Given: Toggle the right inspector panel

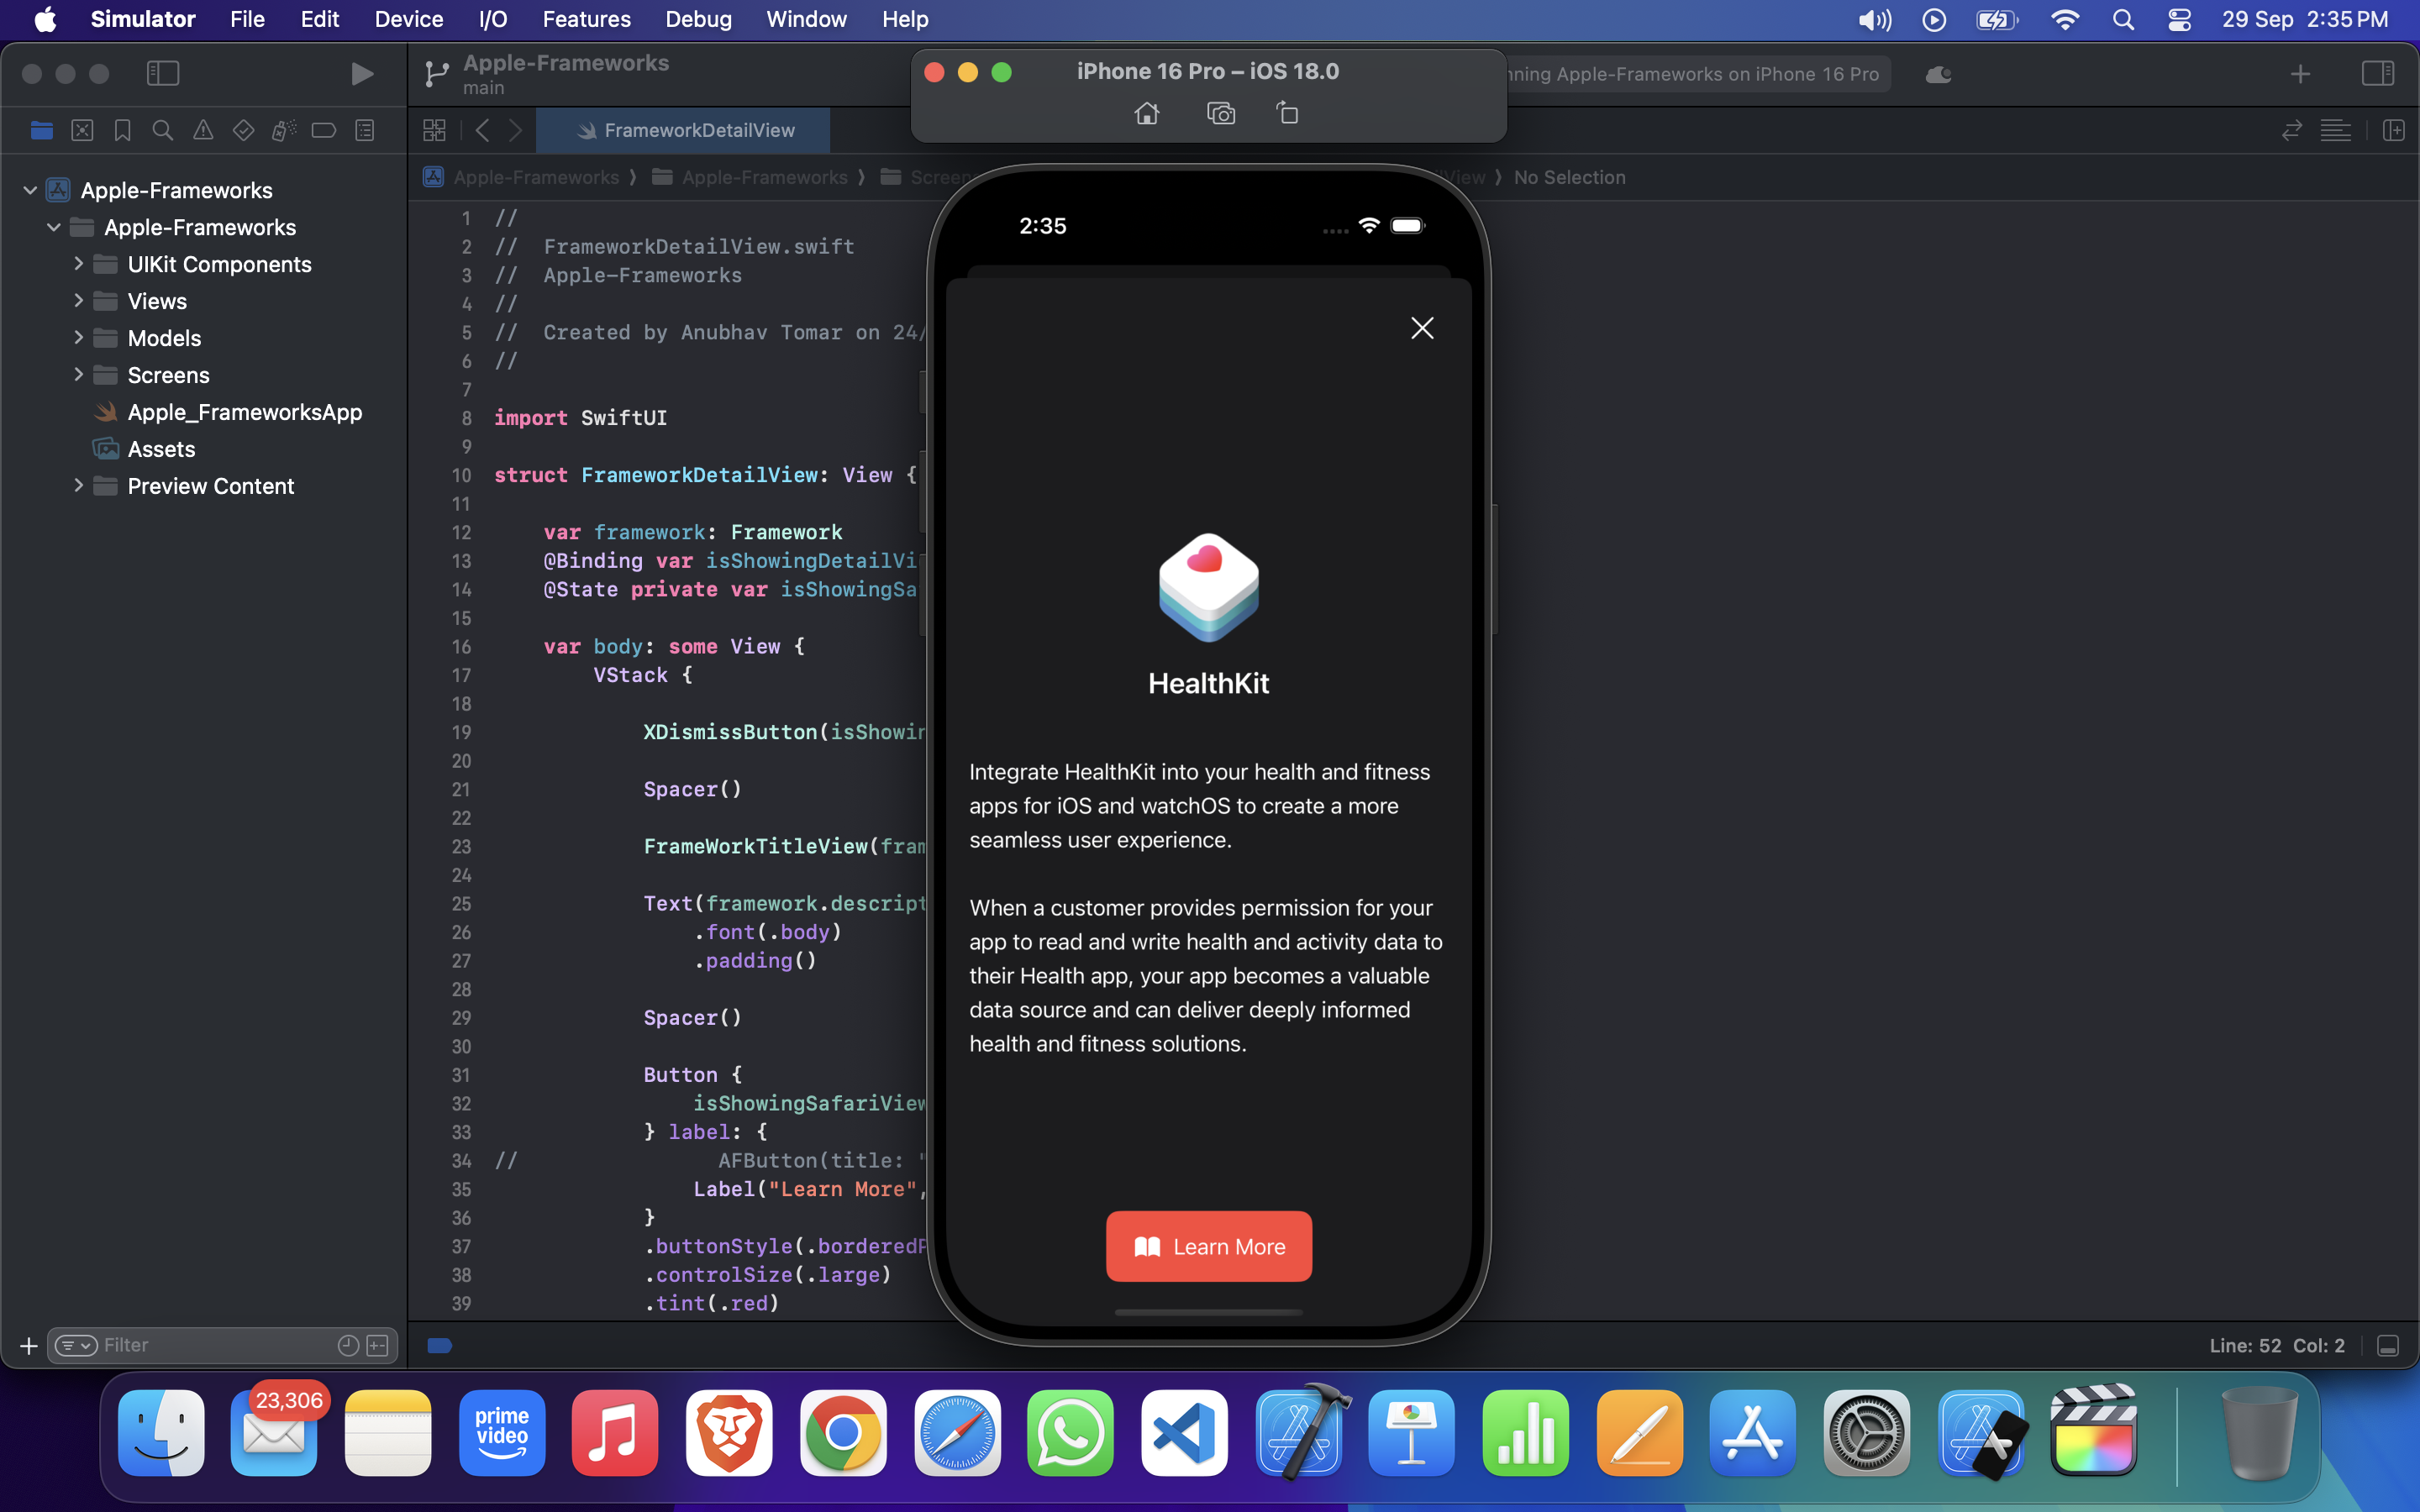Looking at the screenshot, I should tap(2379, 73).
